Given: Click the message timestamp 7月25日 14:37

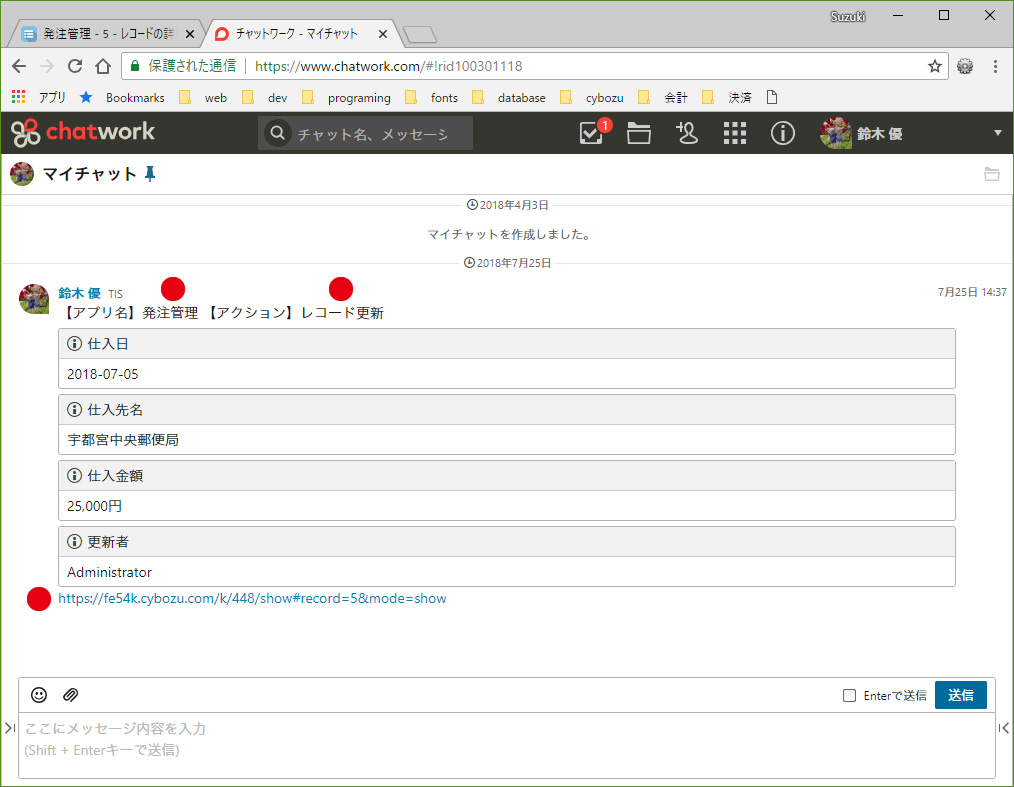Looking at the screenshot, I should coord(972,292).
